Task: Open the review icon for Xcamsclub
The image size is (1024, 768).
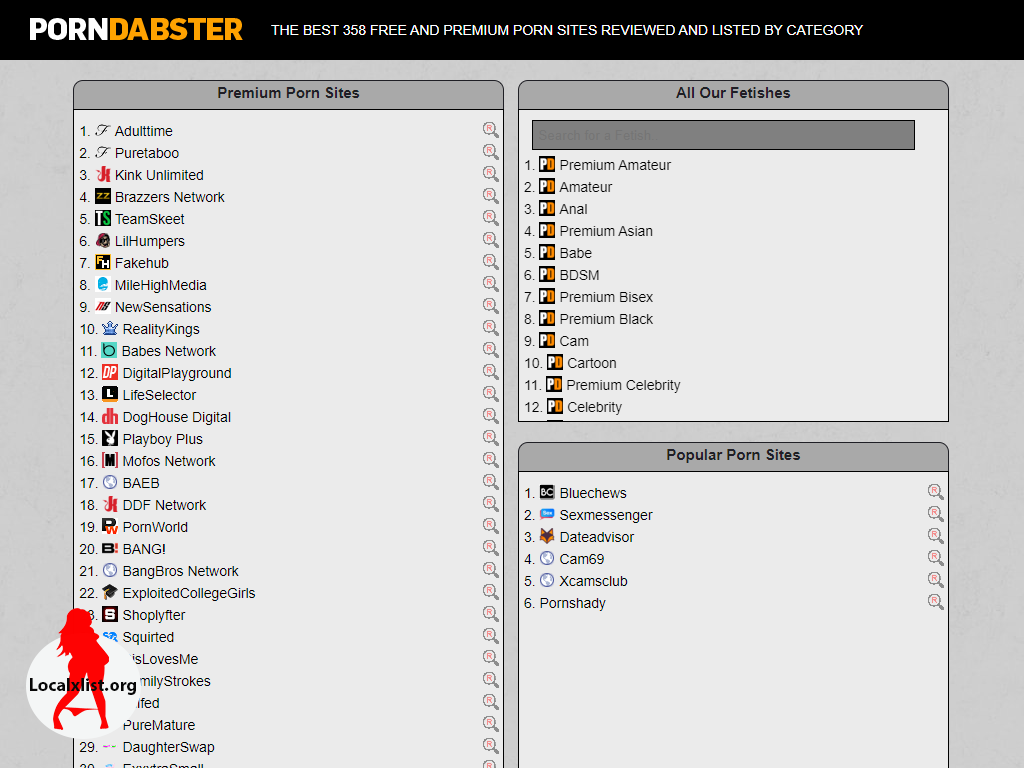Action: tap(936, 580)
